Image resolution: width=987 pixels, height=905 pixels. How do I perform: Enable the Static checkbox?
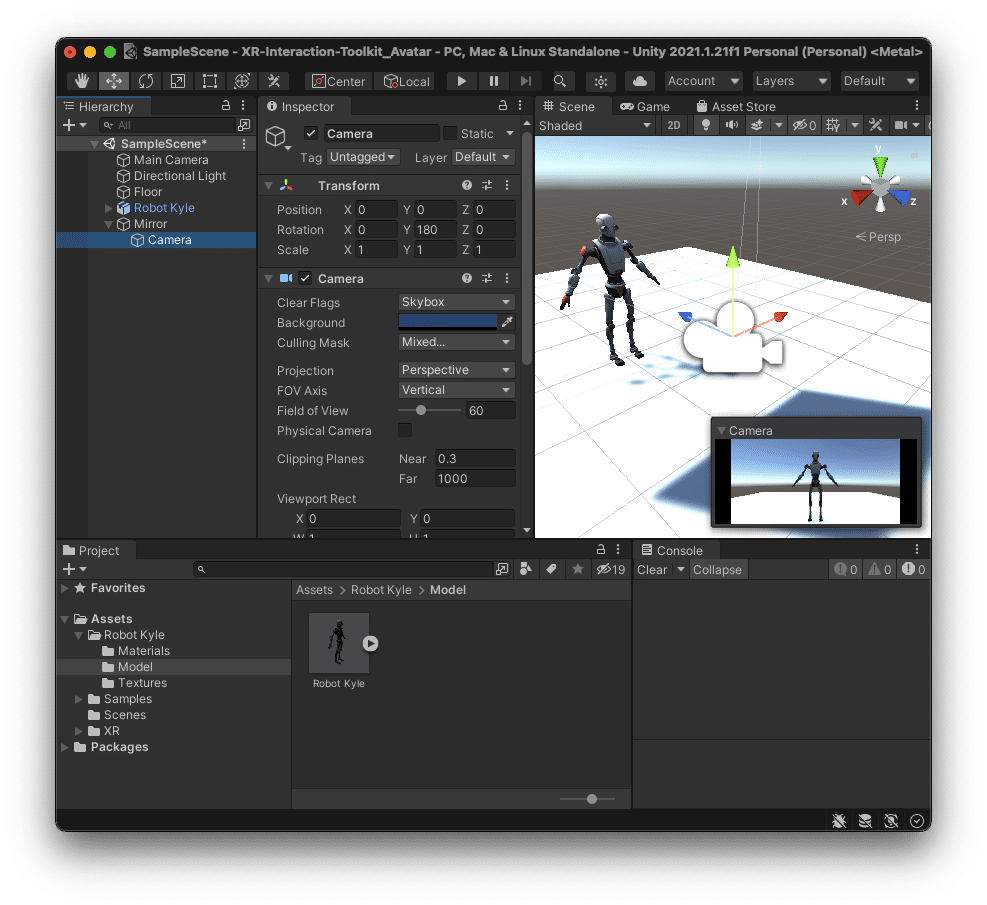pyautogui.click(x=449, y=133)
